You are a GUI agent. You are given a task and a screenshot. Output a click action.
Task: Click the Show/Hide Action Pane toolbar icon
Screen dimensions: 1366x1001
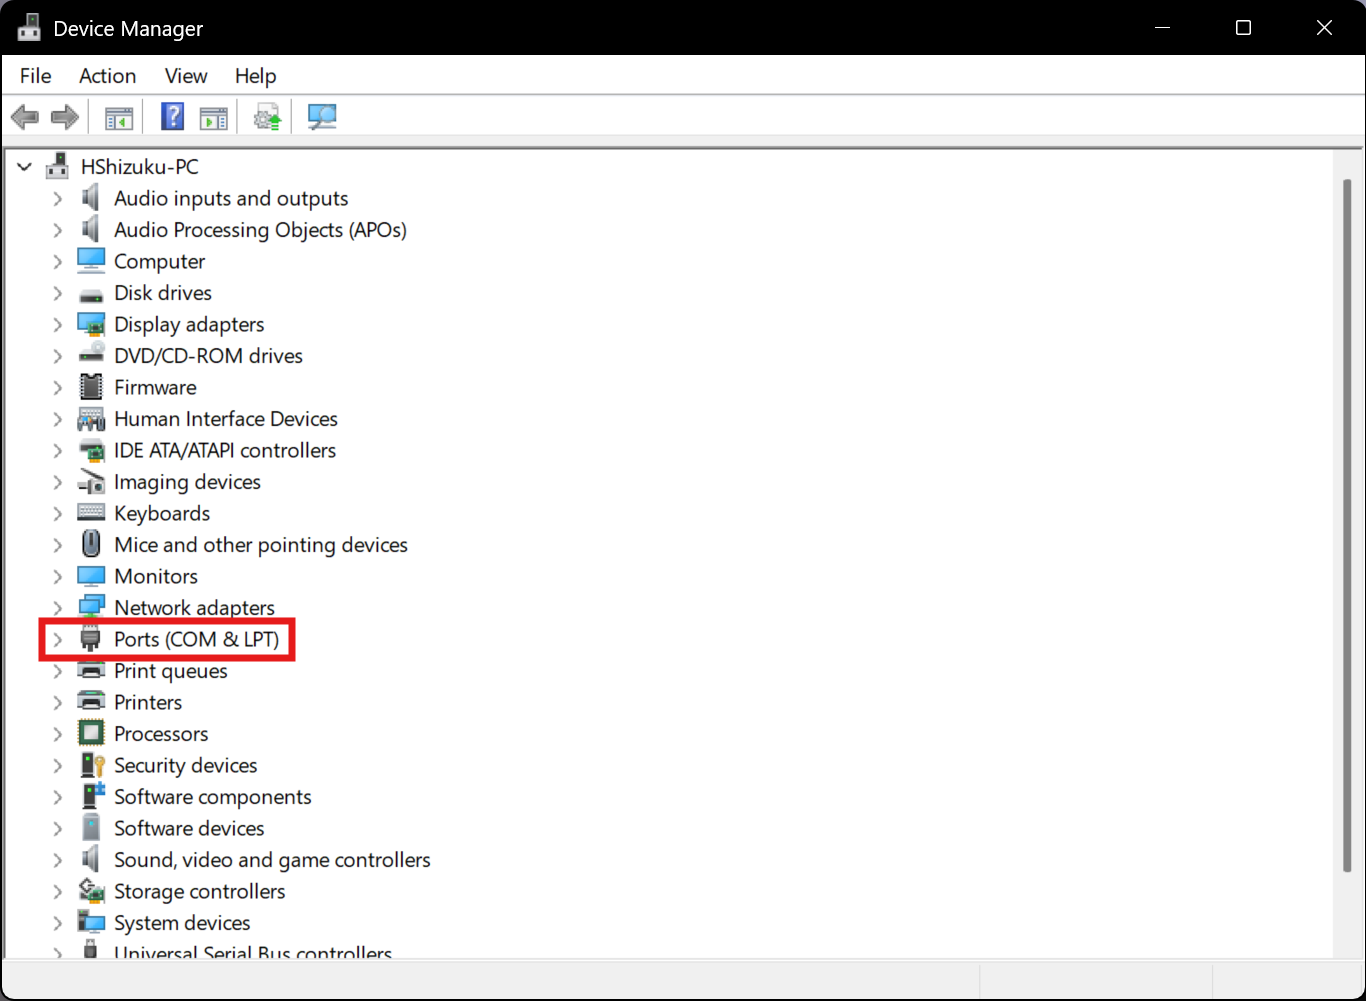pos(213,117)
